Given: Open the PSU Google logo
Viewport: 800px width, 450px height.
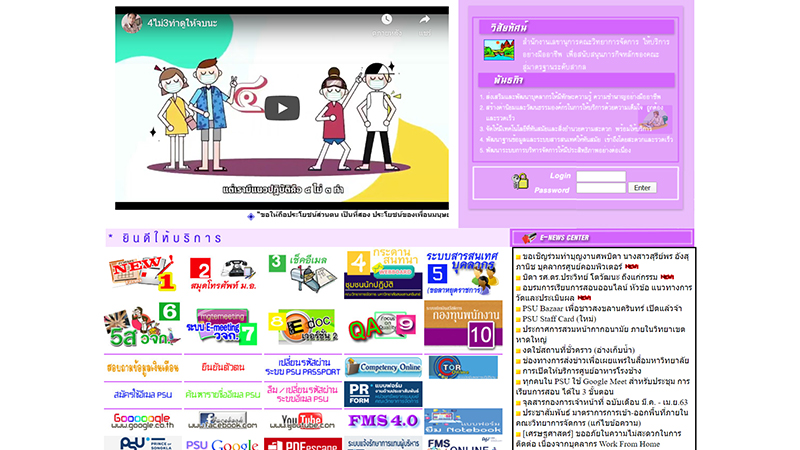Looking at the screenshot, I should pos(223,444).
